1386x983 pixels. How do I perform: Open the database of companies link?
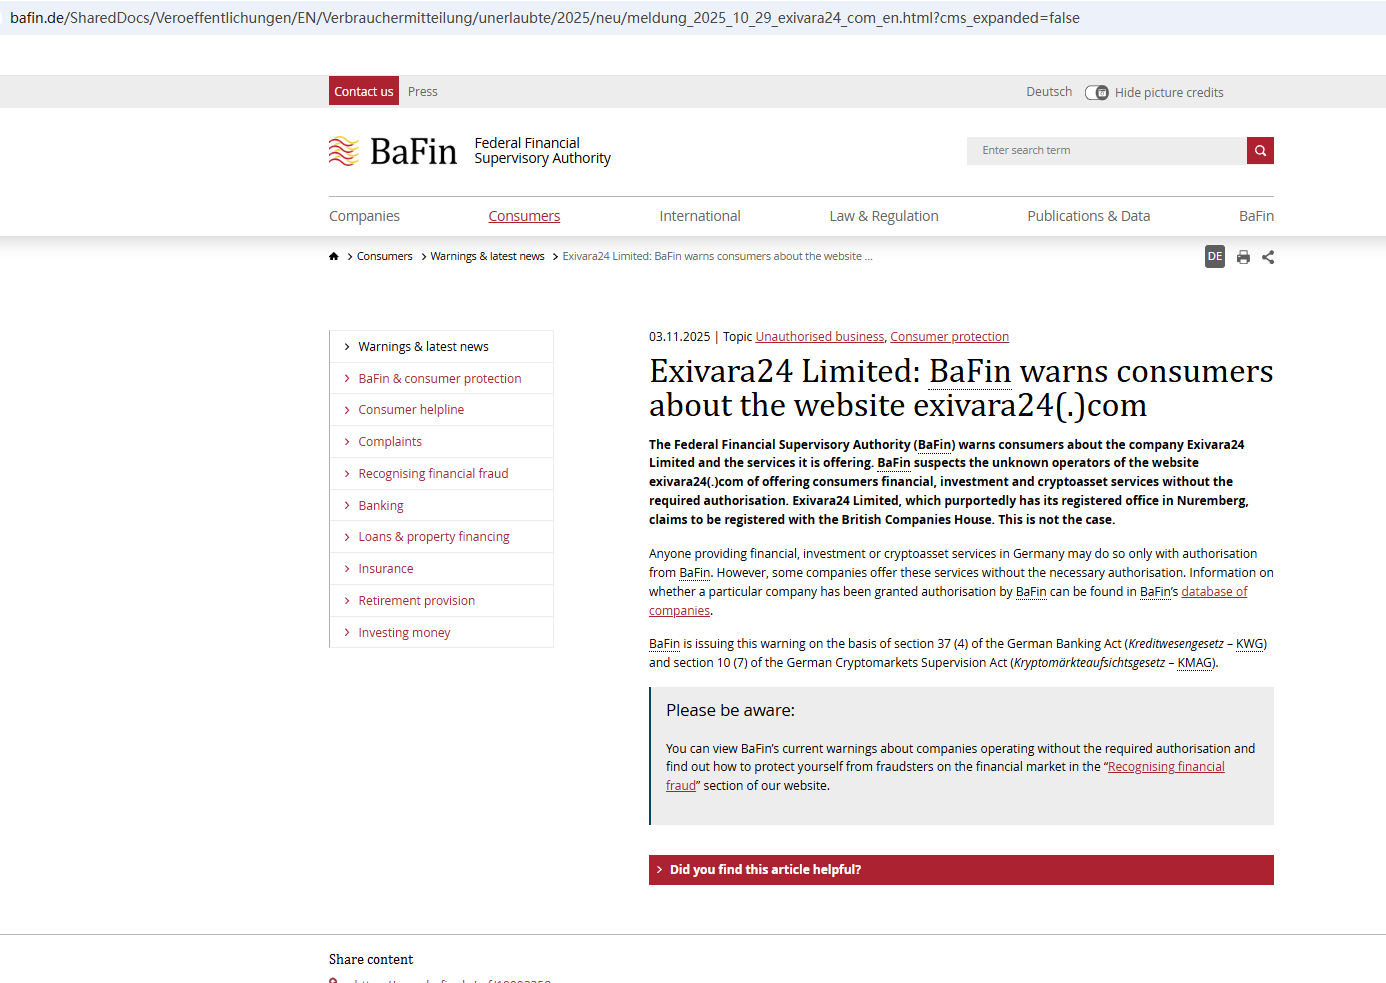(x=1214, y=592)
